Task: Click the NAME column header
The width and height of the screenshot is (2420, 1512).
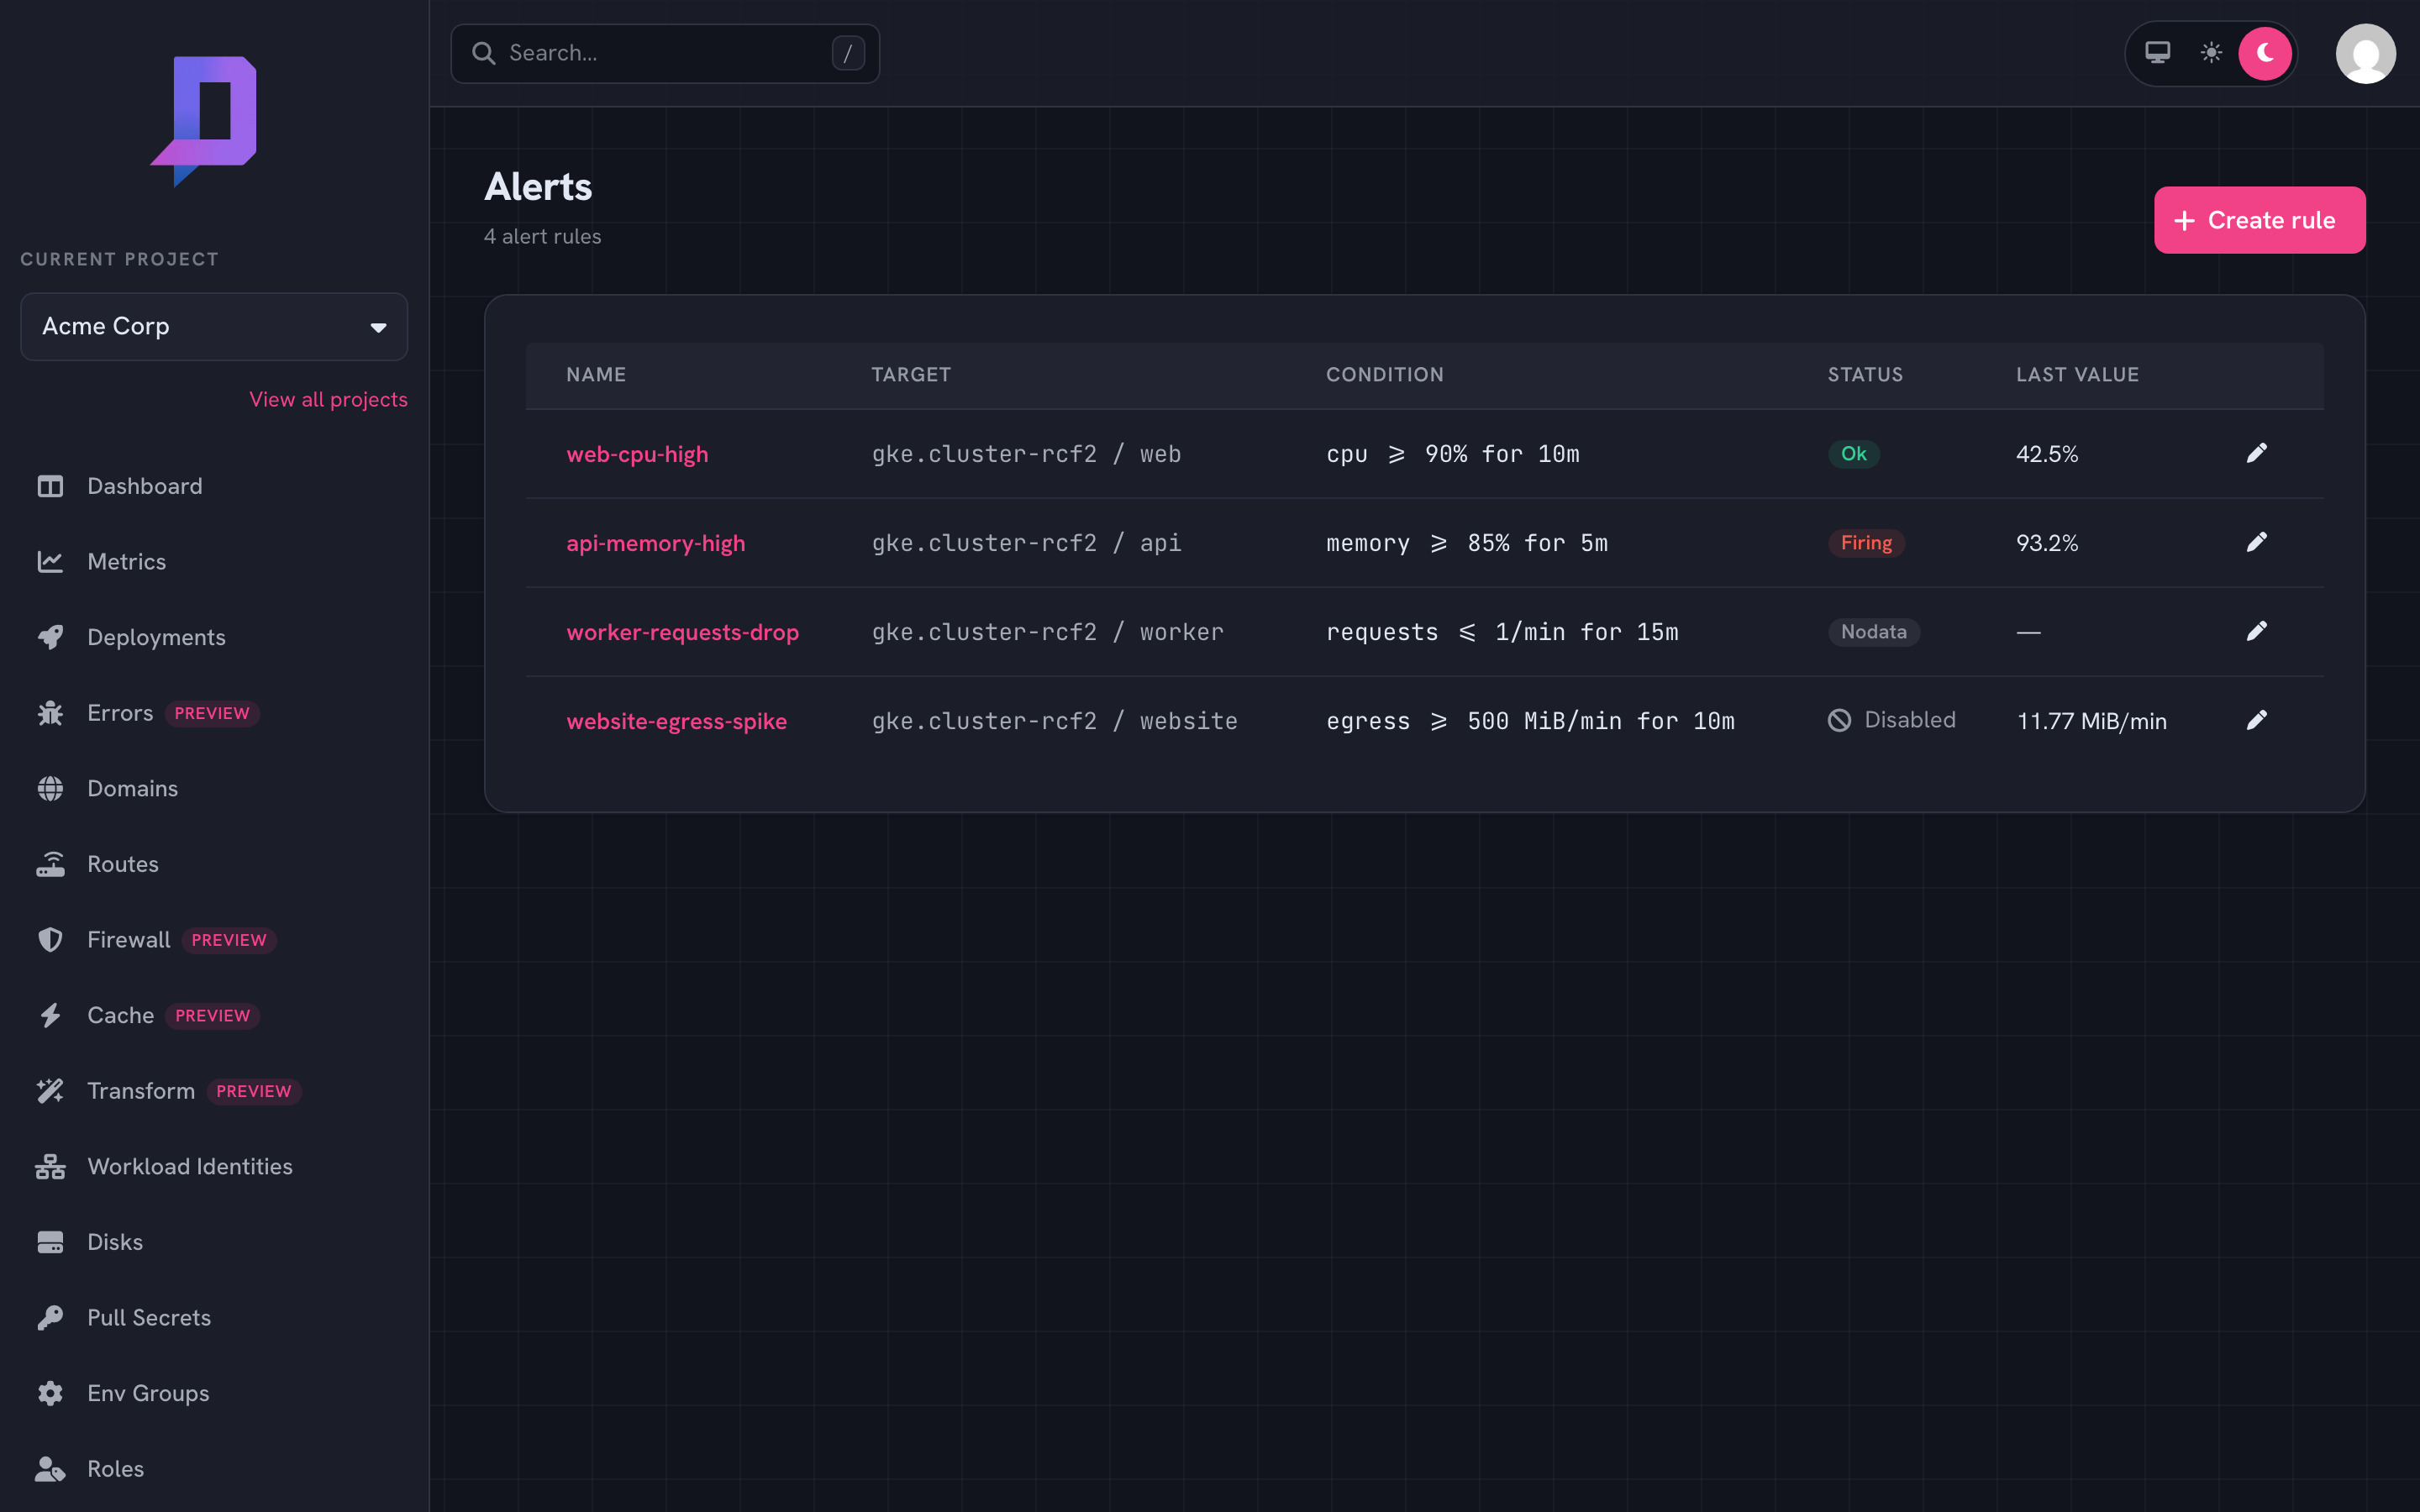Action: [596, 375]
